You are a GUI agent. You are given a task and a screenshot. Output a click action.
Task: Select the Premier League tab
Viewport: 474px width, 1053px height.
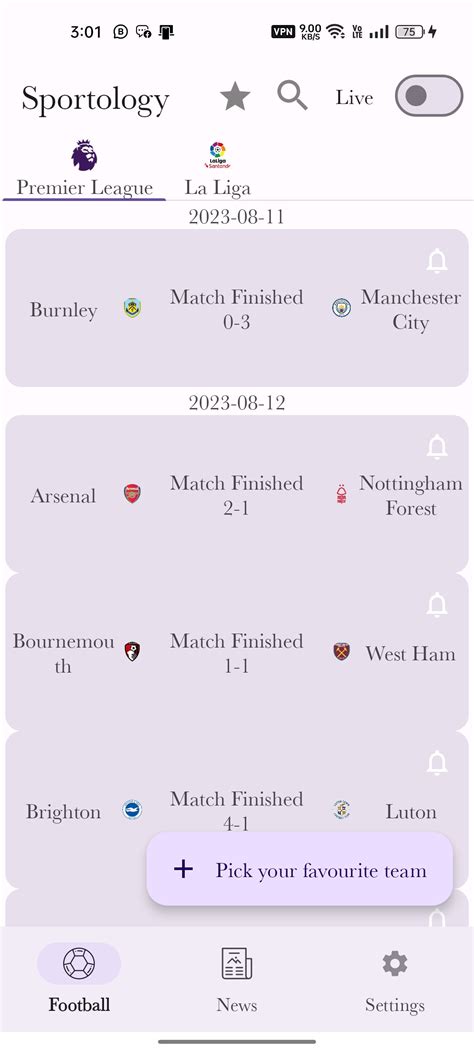coord(85,169)
